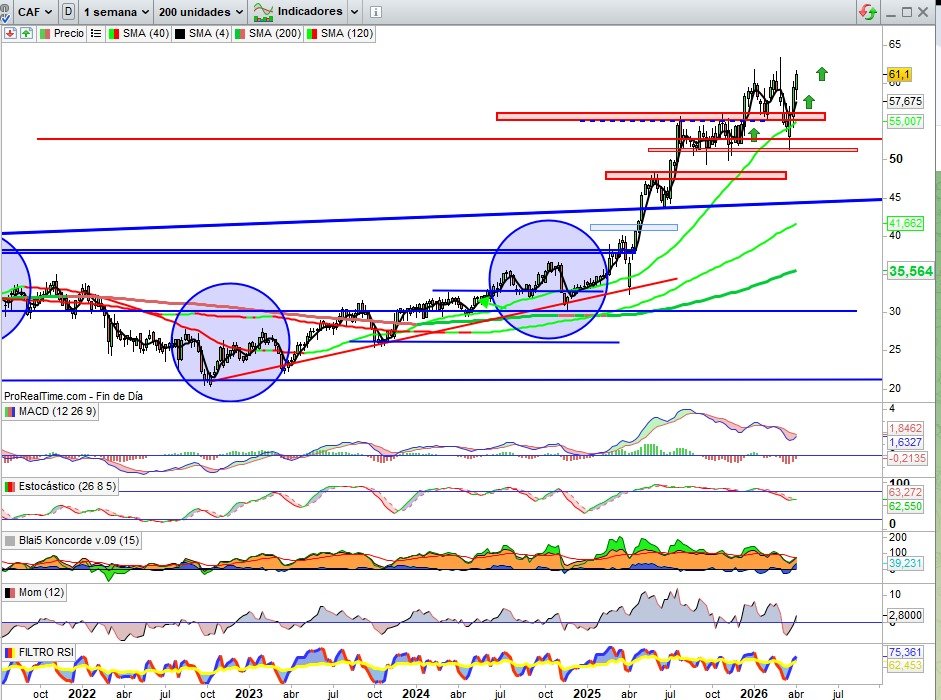
Task: Click the green up-arrow page icon
Action: [x=26, y=33]
